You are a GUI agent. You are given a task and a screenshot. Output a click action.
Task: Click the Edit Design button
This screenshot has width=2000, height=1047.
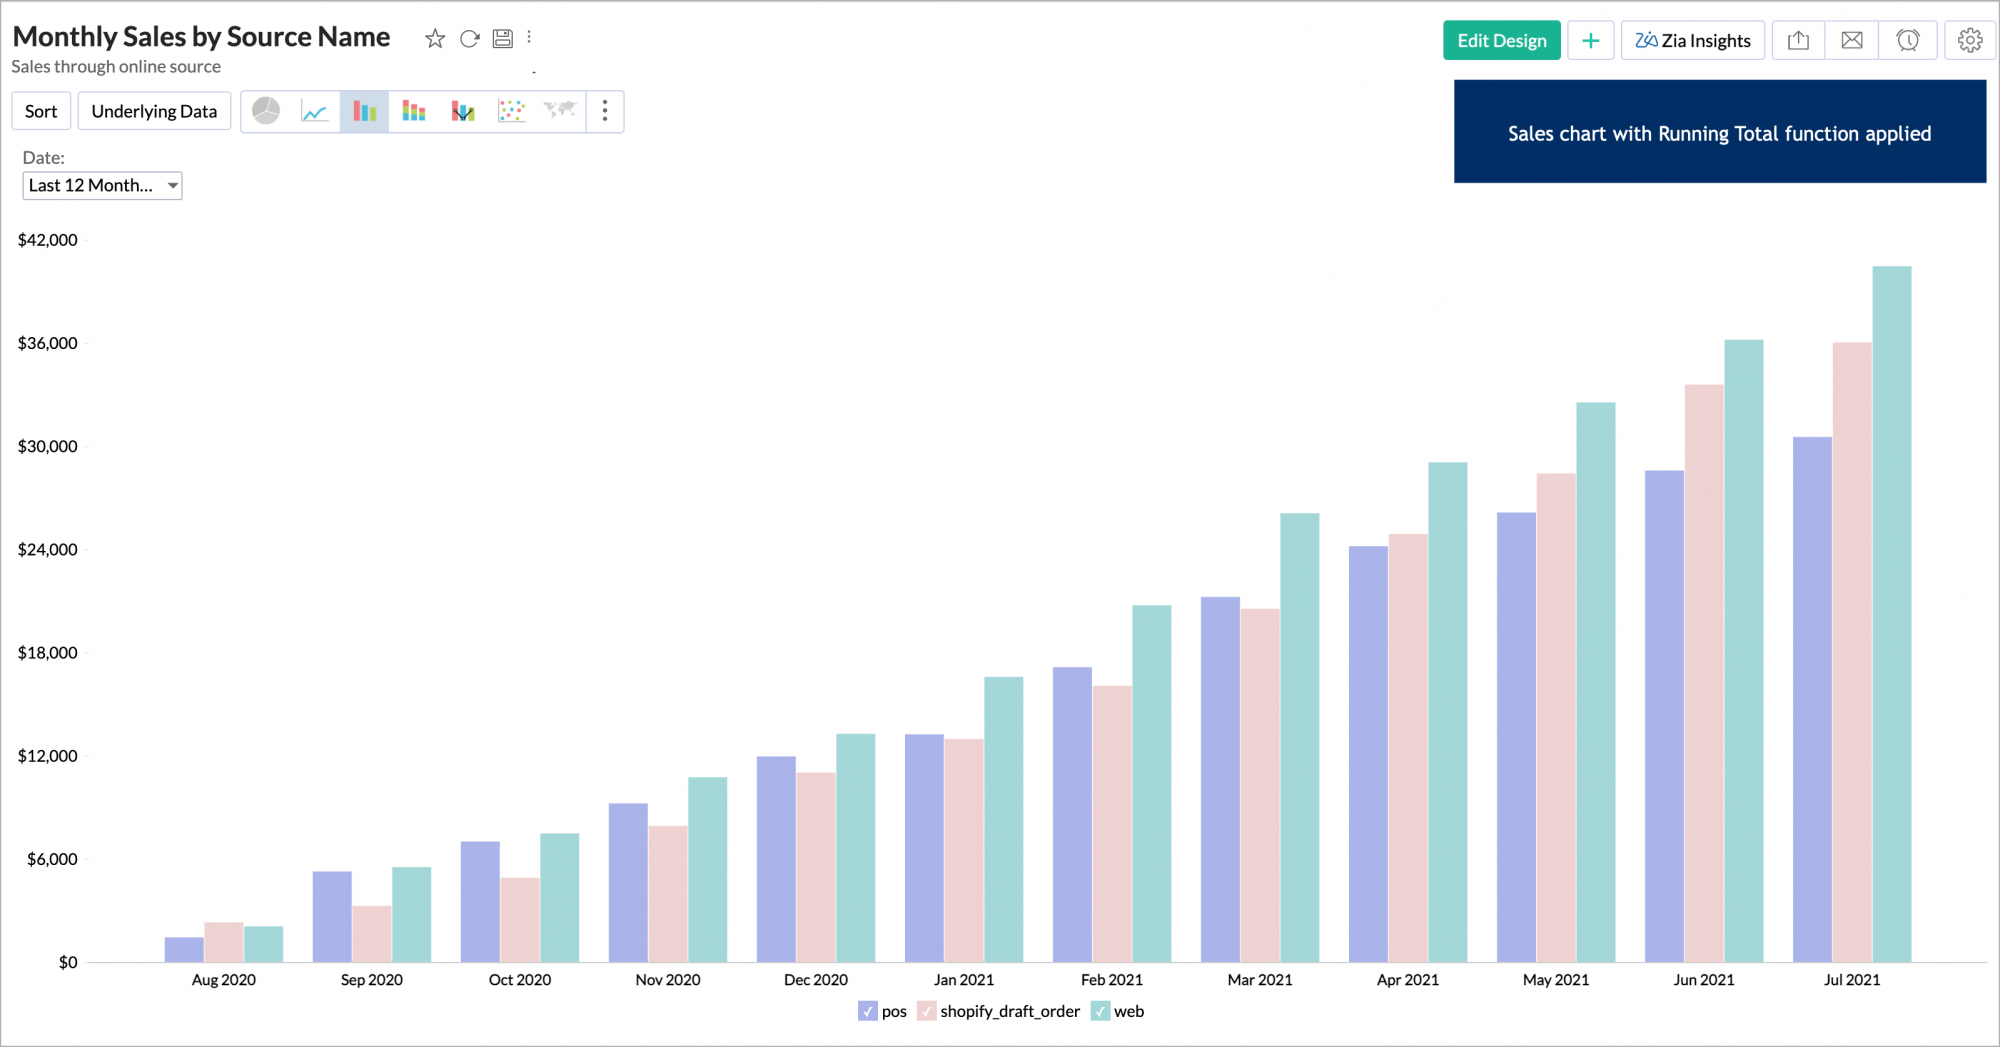(x=1501, y=40)
